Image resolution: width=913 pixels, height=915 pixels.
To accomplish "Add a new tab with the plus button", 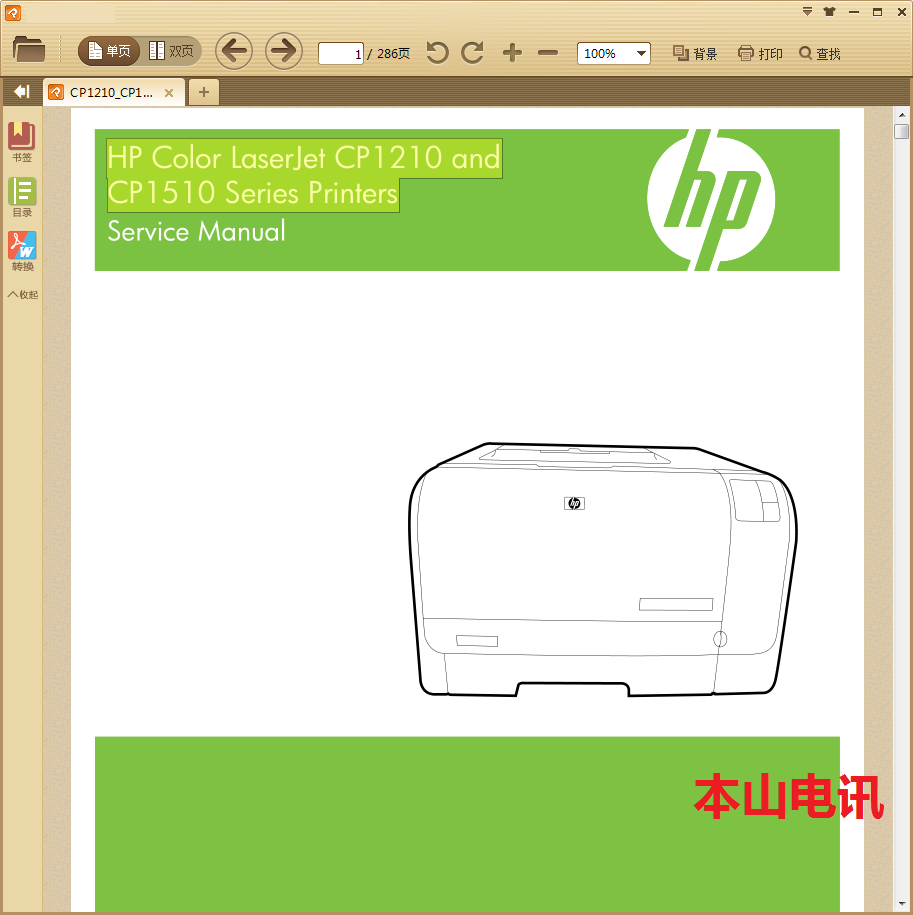I will point(204,92).
